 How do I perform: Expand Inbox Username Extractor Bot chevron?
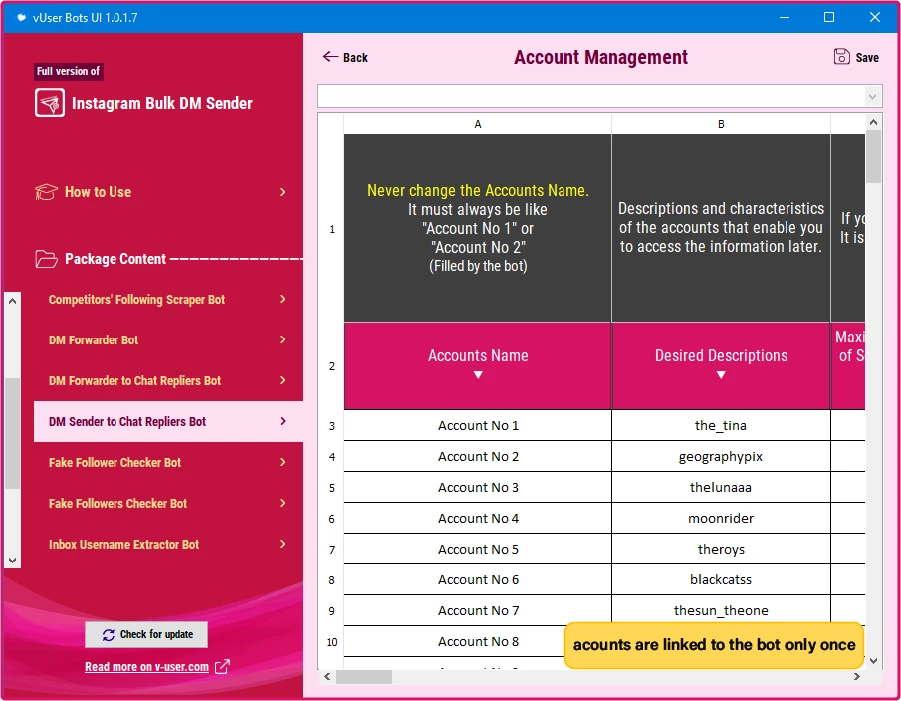point(282,544)
